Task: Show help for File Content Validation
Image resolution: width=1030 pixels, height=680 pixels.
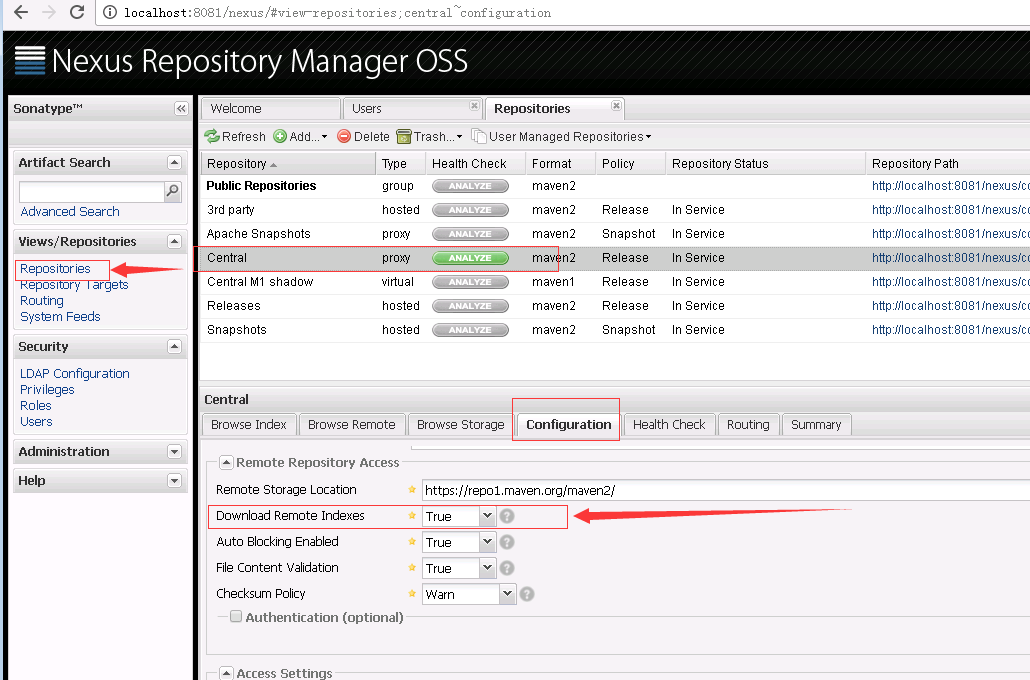Action: pyautogui.click(x=507, y=568)
